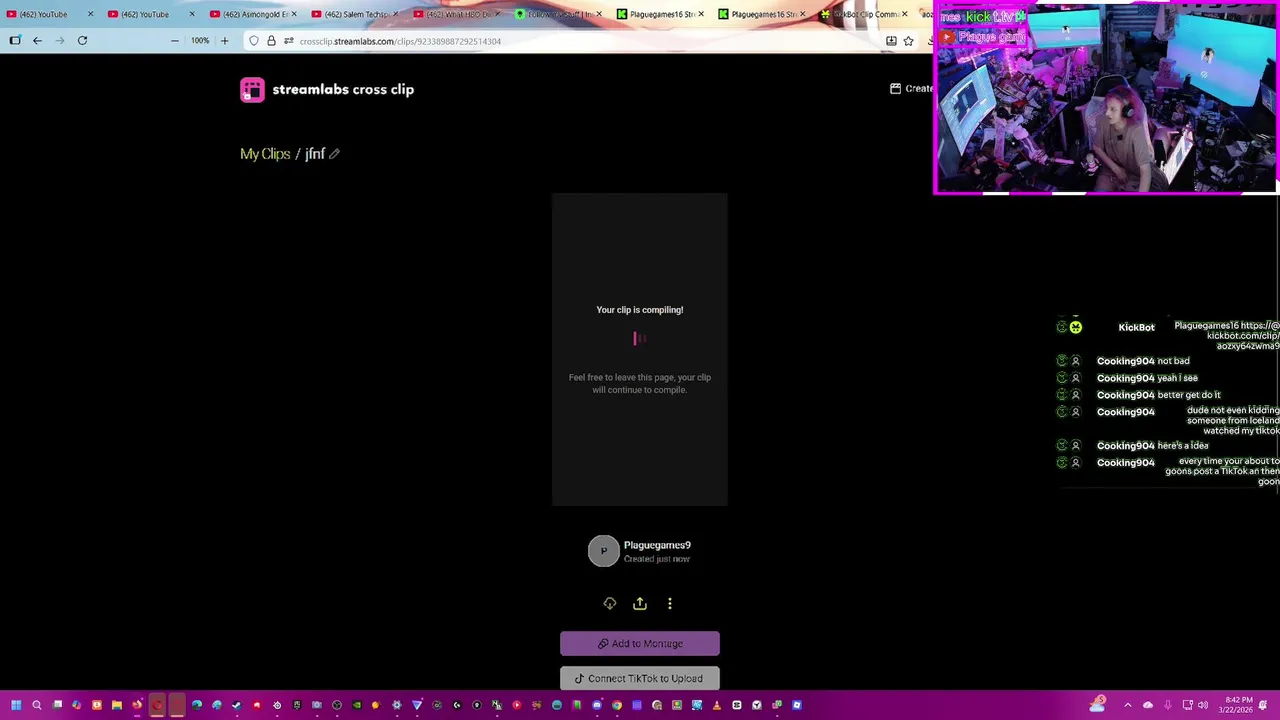Click the Create button in header

[x=911, y=88]
